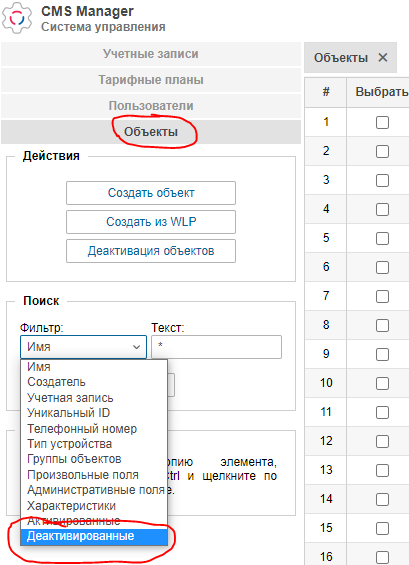Click the Деактивация объектов button

tap(151, 251)
